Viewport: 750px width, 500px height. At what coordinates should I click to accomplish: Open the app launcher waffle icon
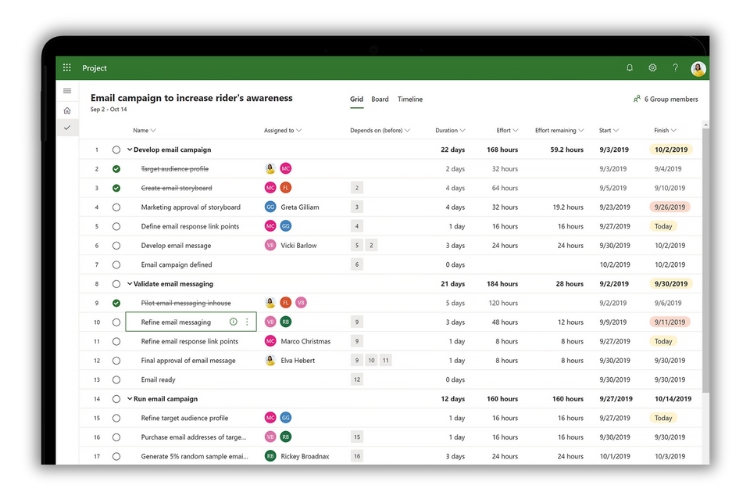click(67, 68)
